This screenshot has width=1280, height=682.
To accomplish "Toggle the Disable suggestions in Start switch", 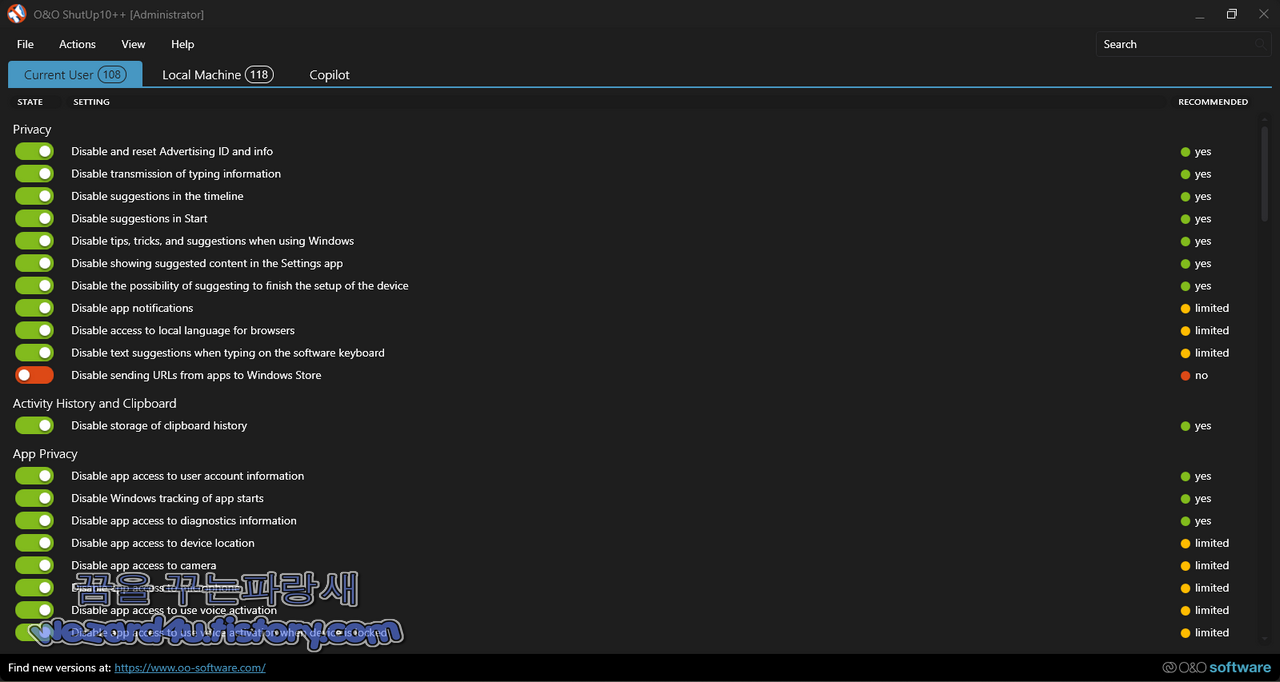I will tap(34, 218).
